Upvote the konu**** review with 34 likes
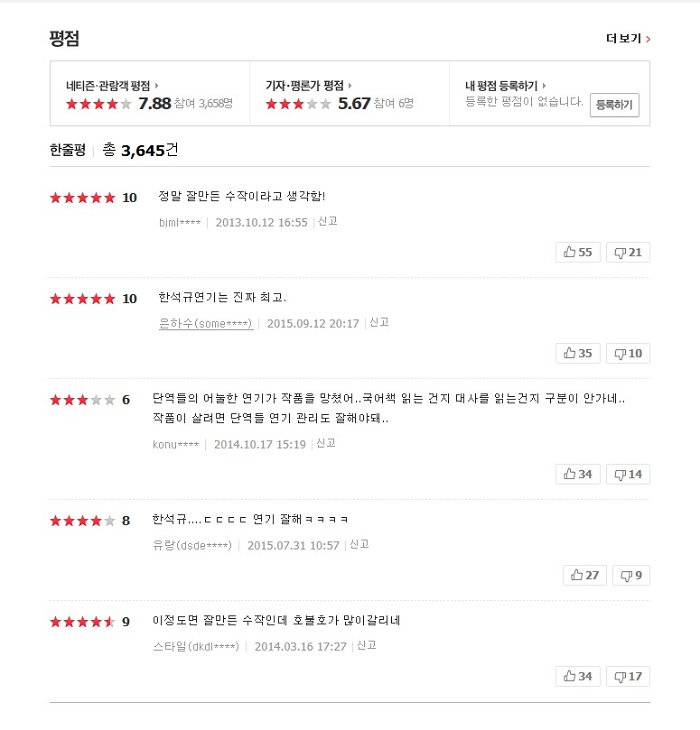The width and height of the screenshot is (700, 730). click(x=578, y=474)
